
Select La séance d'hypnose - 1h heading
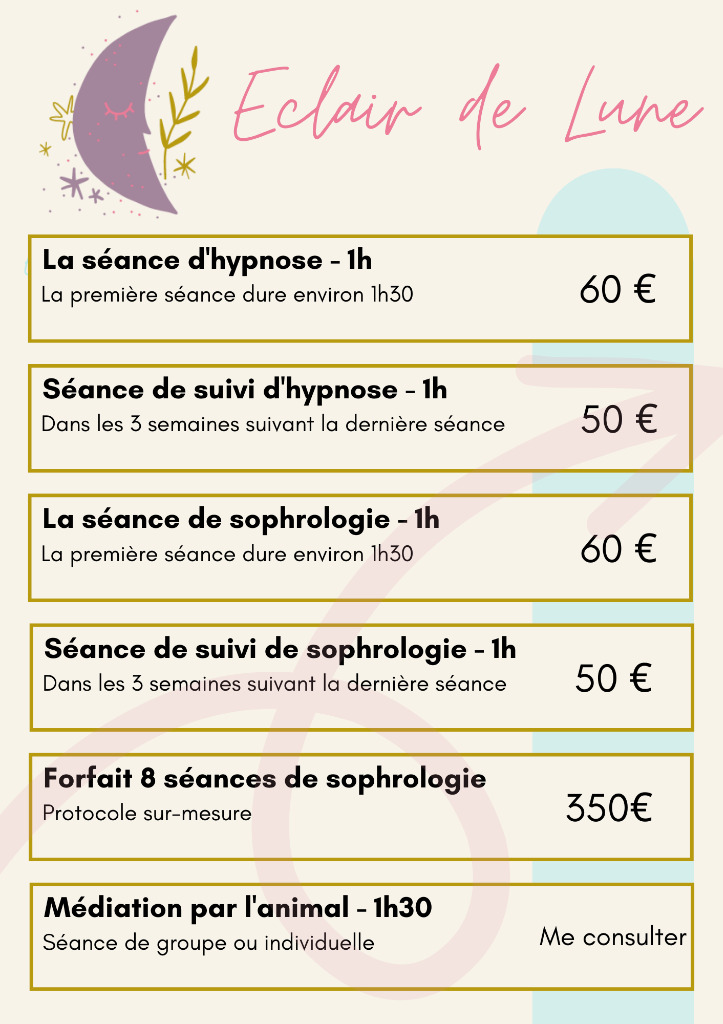click(207, 260)
